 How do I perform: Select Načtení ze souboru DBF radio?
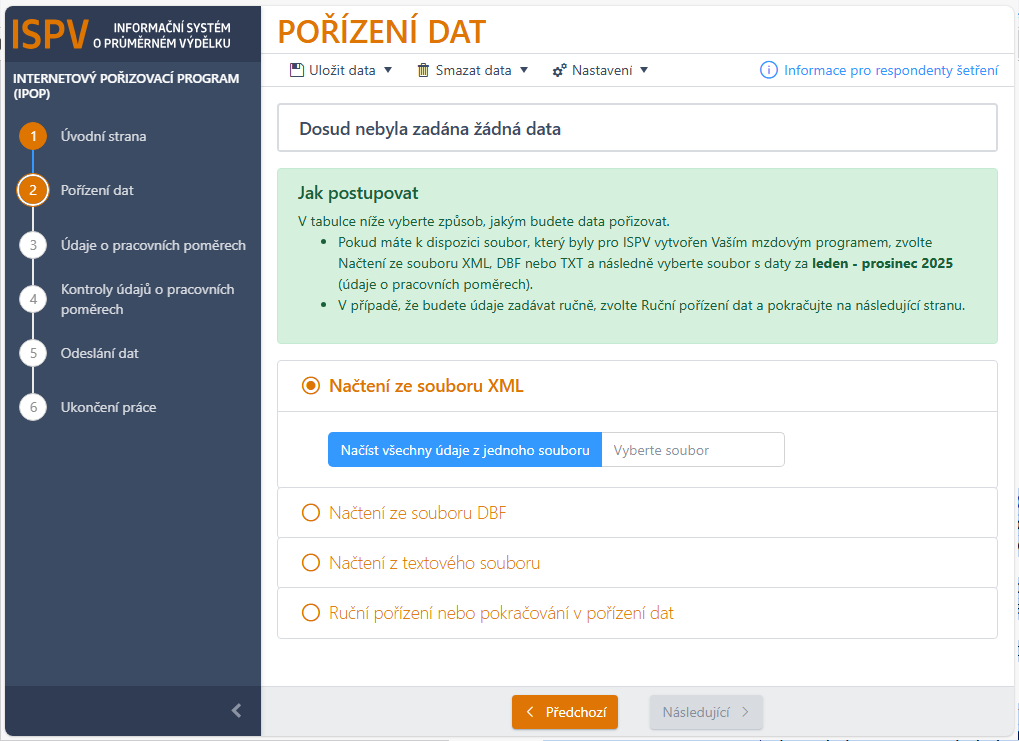coord(310,513)
